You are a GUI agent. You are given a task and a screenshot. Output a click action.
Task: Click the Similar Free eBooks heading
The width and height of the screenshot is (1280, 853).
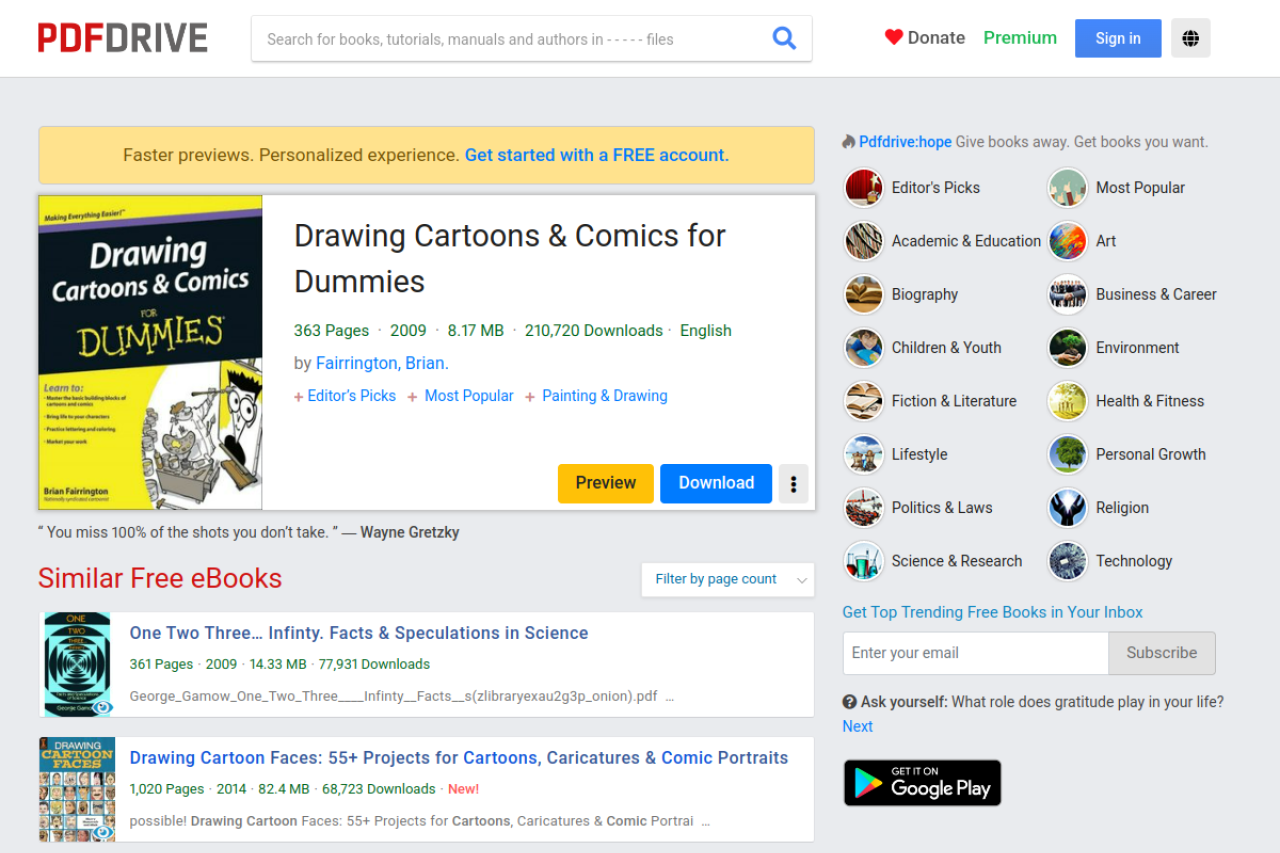tap(160, 578)
